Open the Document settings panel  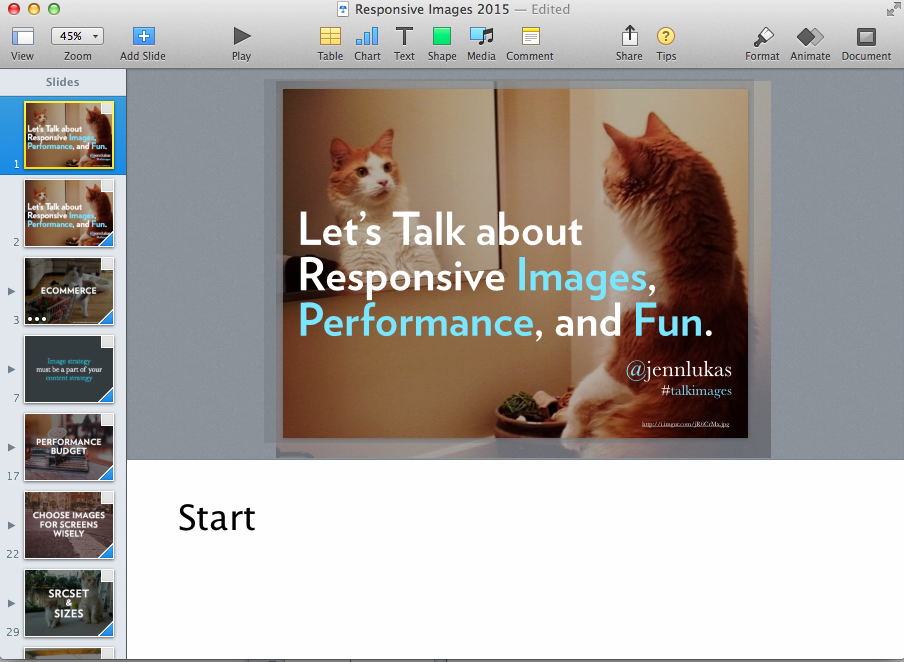pos(866,37)
